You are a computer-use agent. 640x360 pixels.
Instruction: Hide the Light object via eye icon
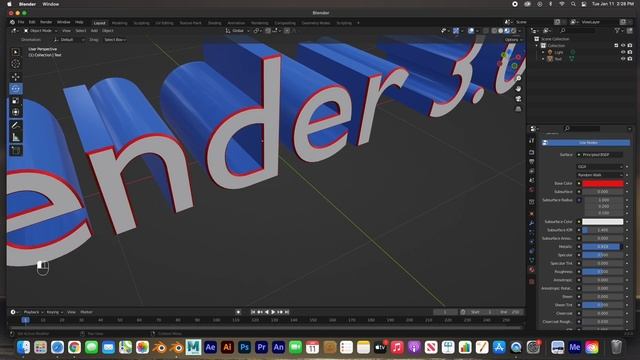(623, 52)
